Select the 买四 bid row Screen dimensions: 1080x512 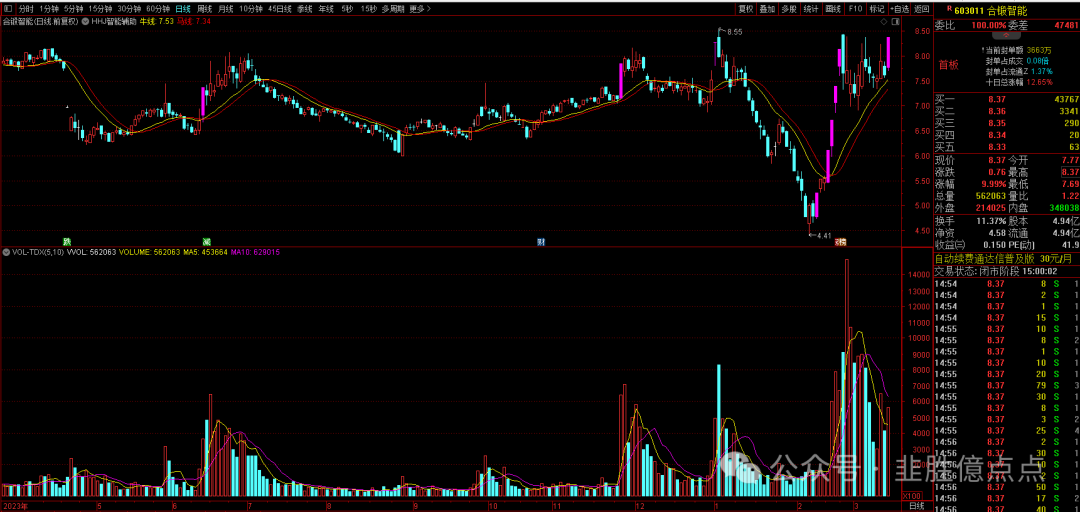click(x=1007, y=135)
